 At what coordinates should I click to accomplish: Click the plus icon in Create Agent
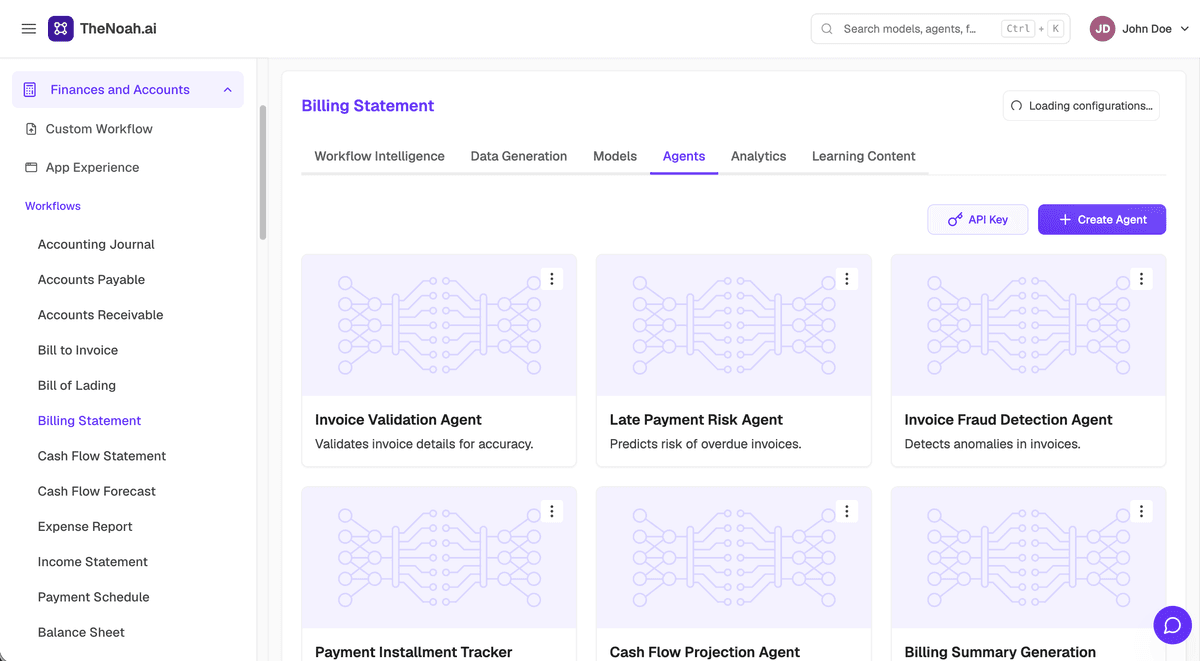(x=1065, y=220)
